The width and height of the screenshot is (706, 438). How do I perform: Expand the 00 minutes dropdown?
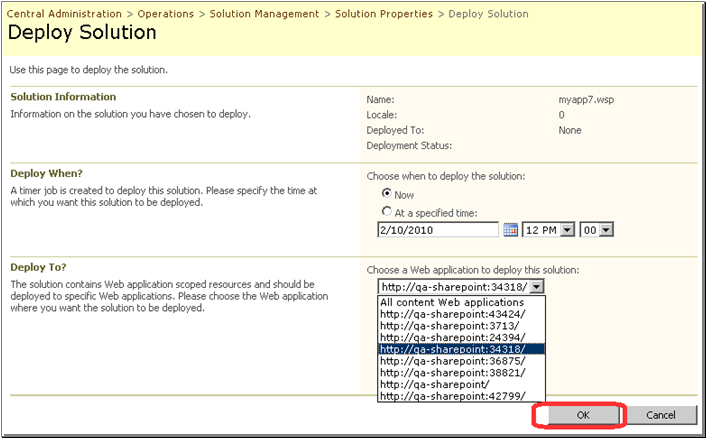tap(606, 230)
